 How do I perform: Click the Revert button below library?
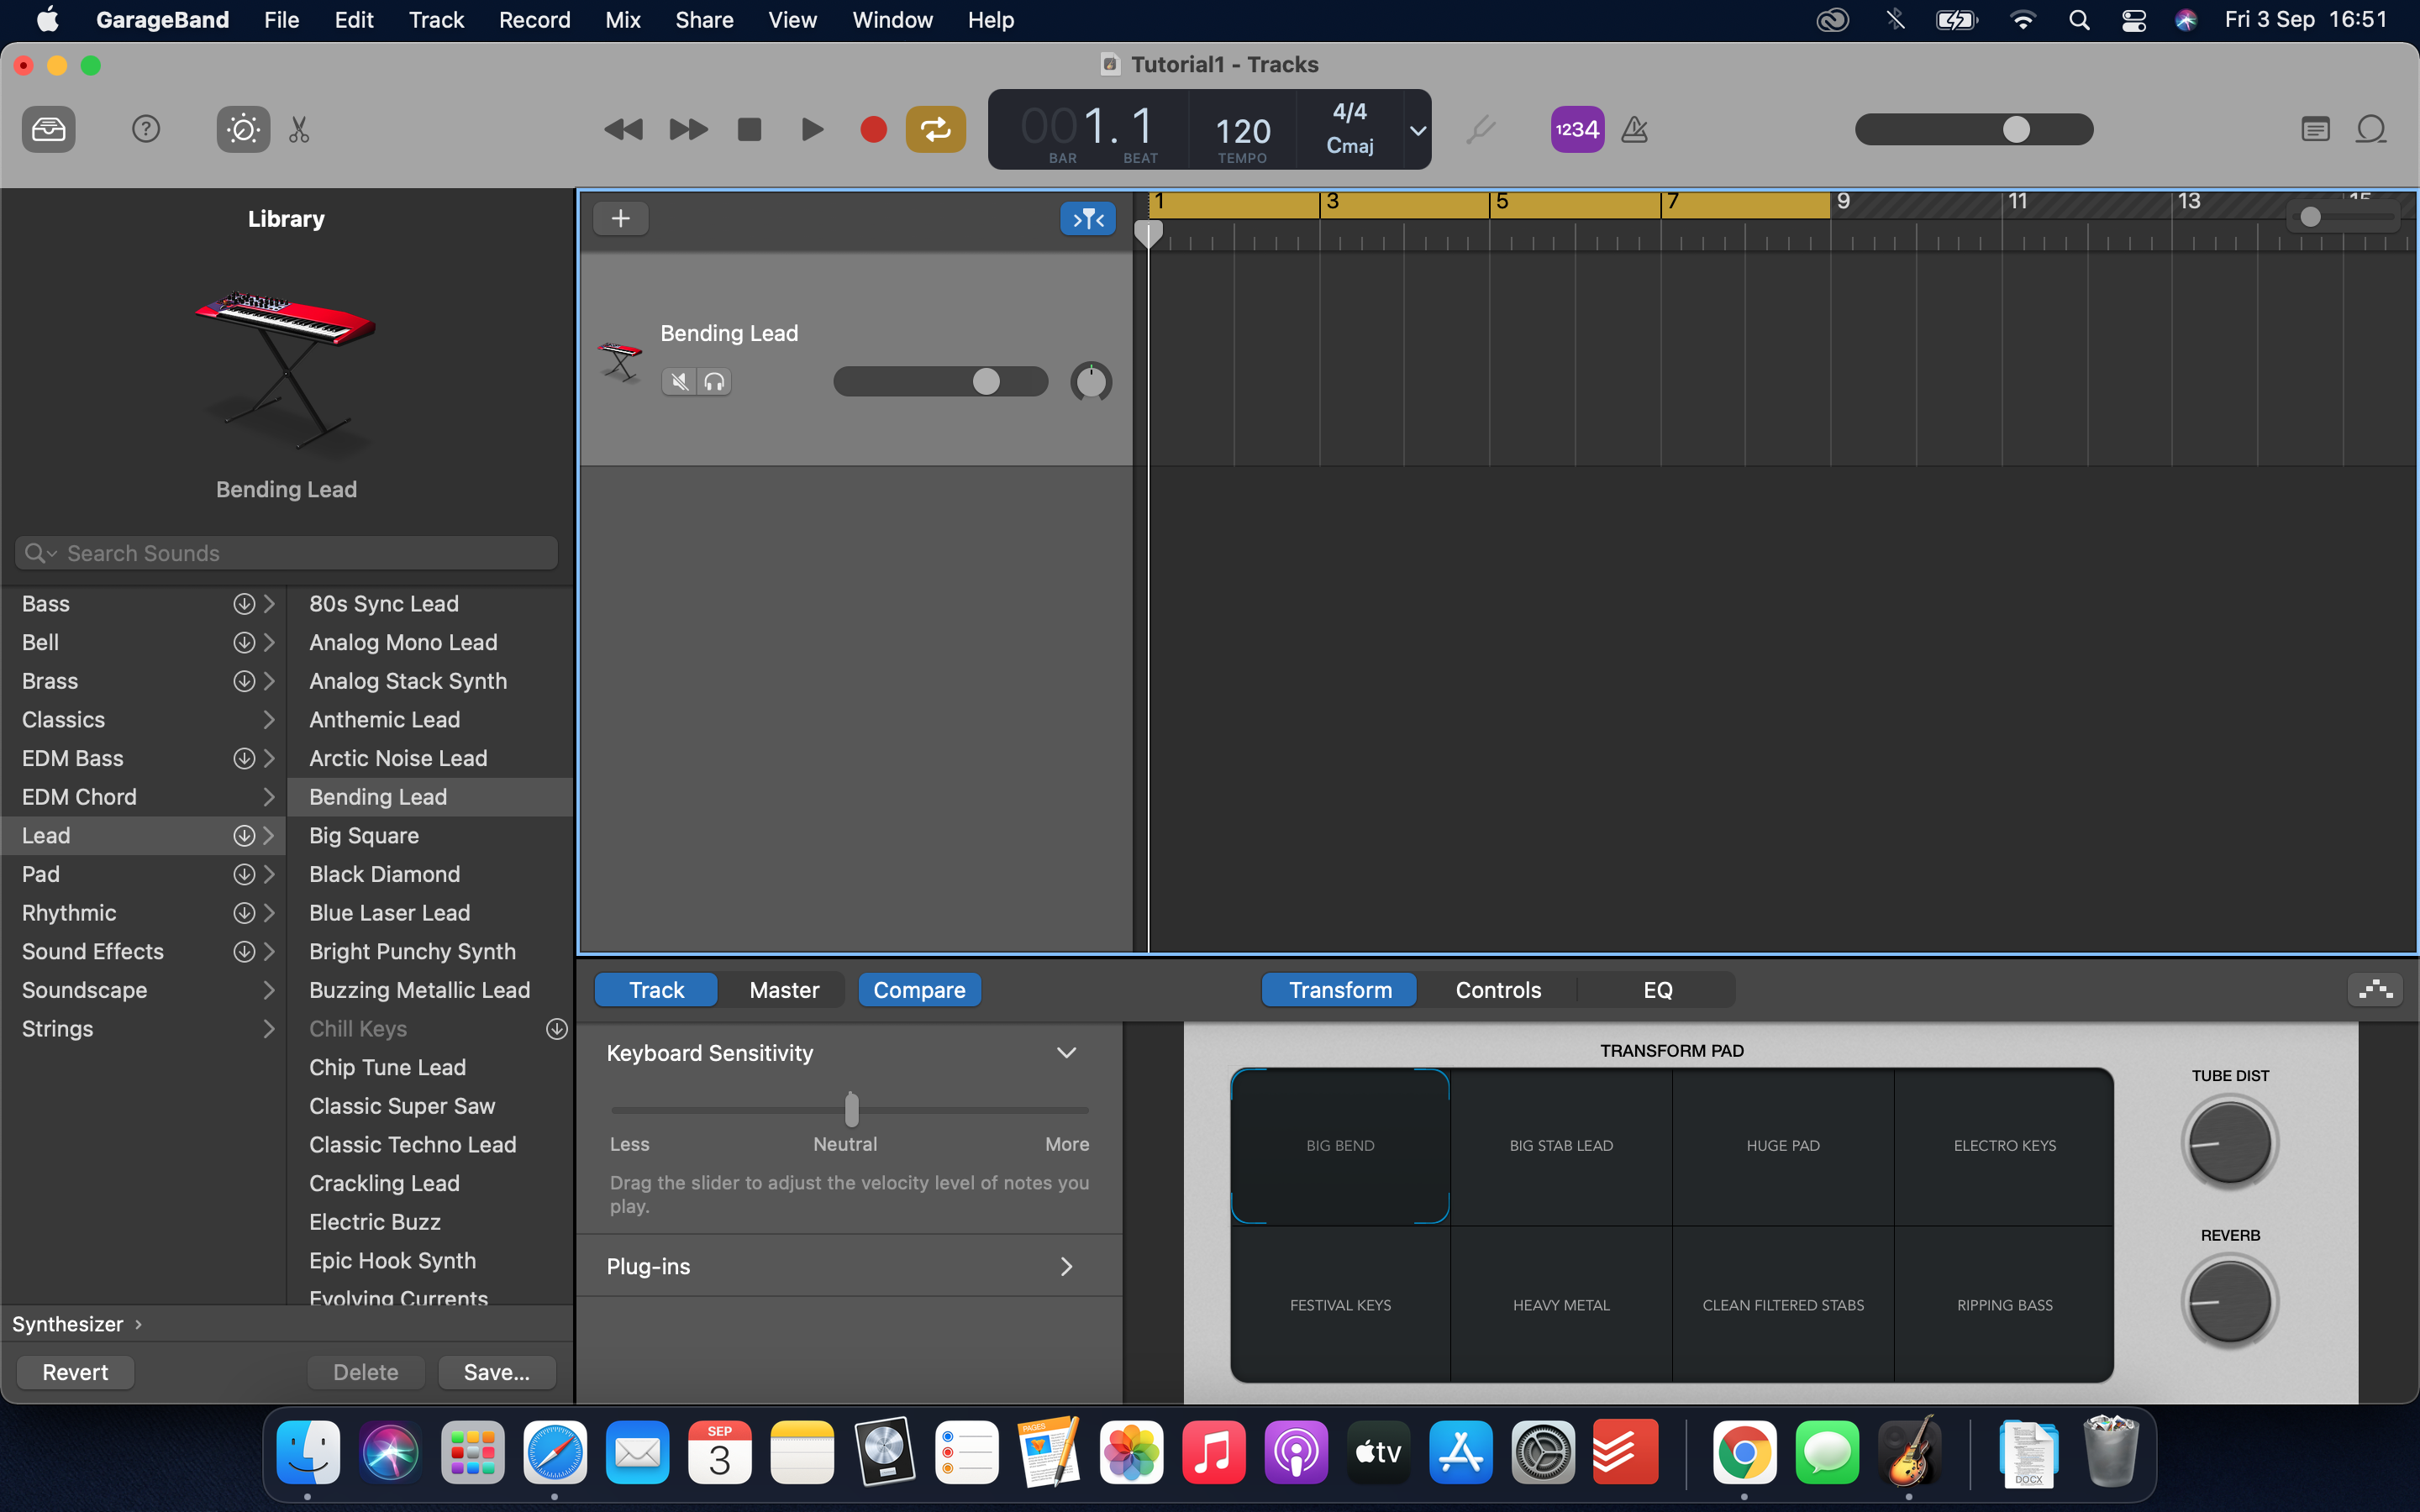[75, 1371]
